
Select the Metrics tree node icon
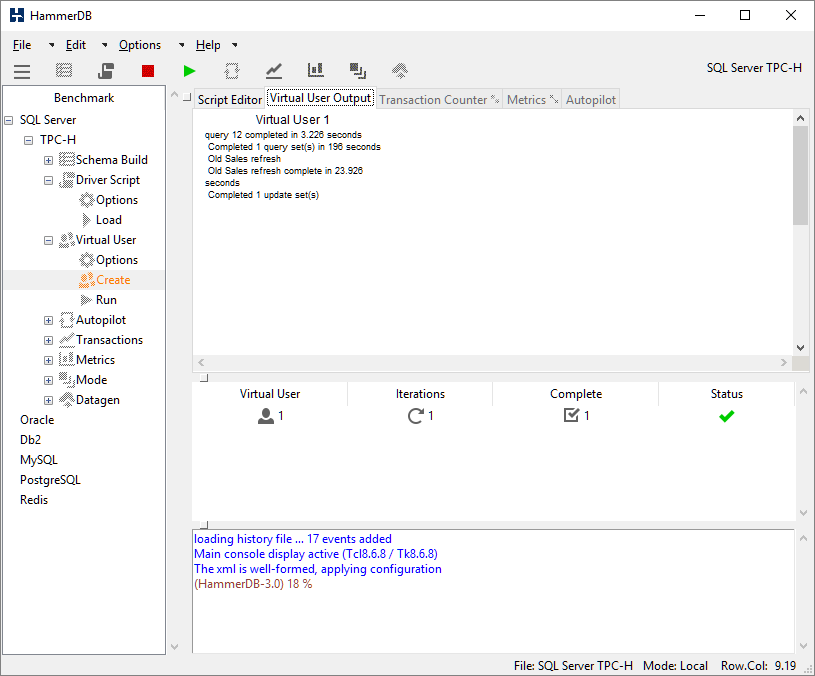[67, 360]
